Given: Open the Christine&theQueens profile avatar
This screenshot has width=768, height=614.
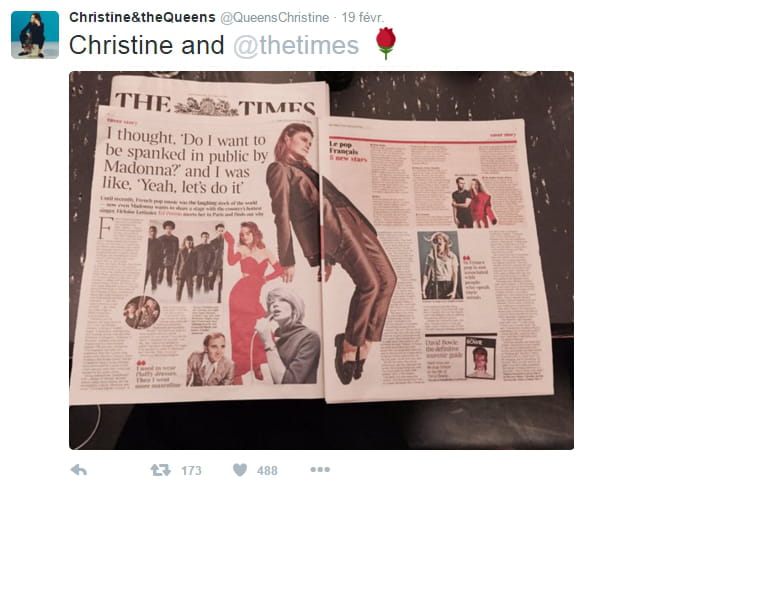Looking at the screenshot, I should click(x=35, y=35).
